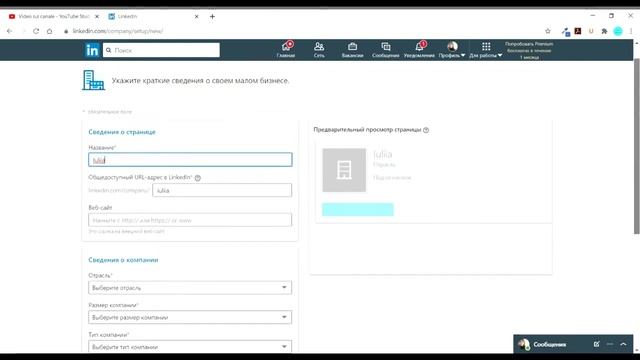Open the Notifications (Уведомления) bell icon
Screen dimensions: 640x360
coord(419,50)
